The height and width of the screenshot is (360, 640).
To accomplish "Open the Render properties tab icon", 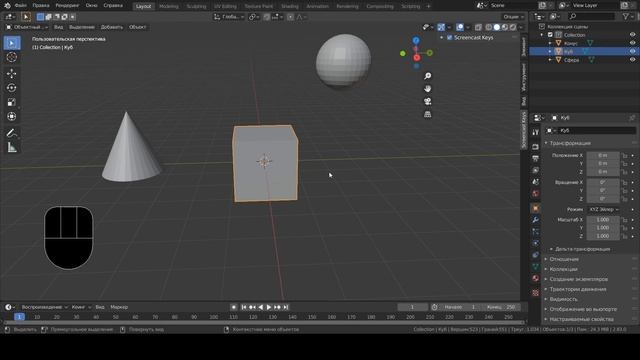I will 536,147.
